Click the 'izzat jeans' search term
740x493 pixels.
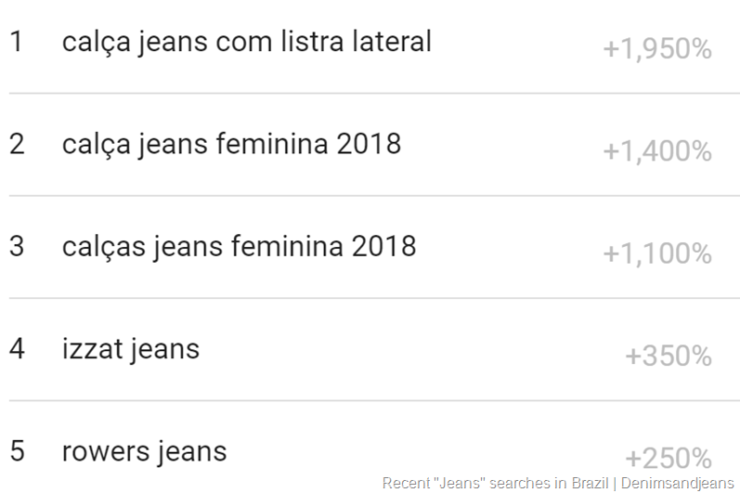point(130,349)
